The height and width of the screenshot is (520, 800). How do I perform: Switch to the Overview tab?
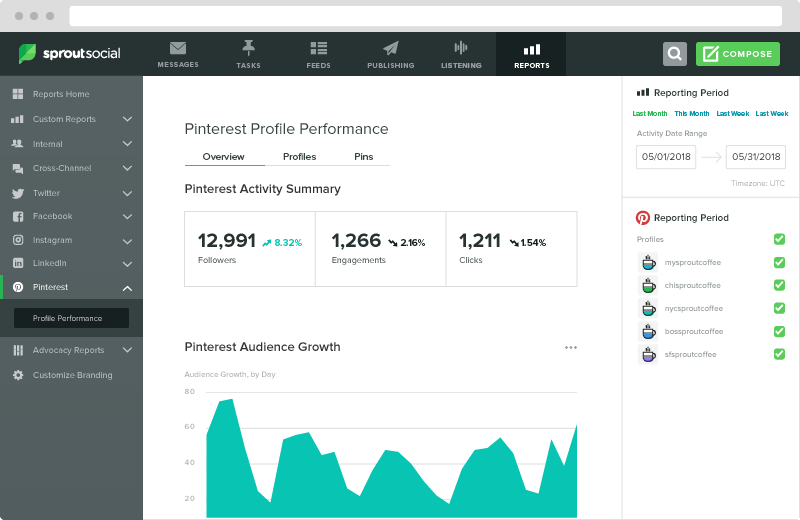[223, 157]
